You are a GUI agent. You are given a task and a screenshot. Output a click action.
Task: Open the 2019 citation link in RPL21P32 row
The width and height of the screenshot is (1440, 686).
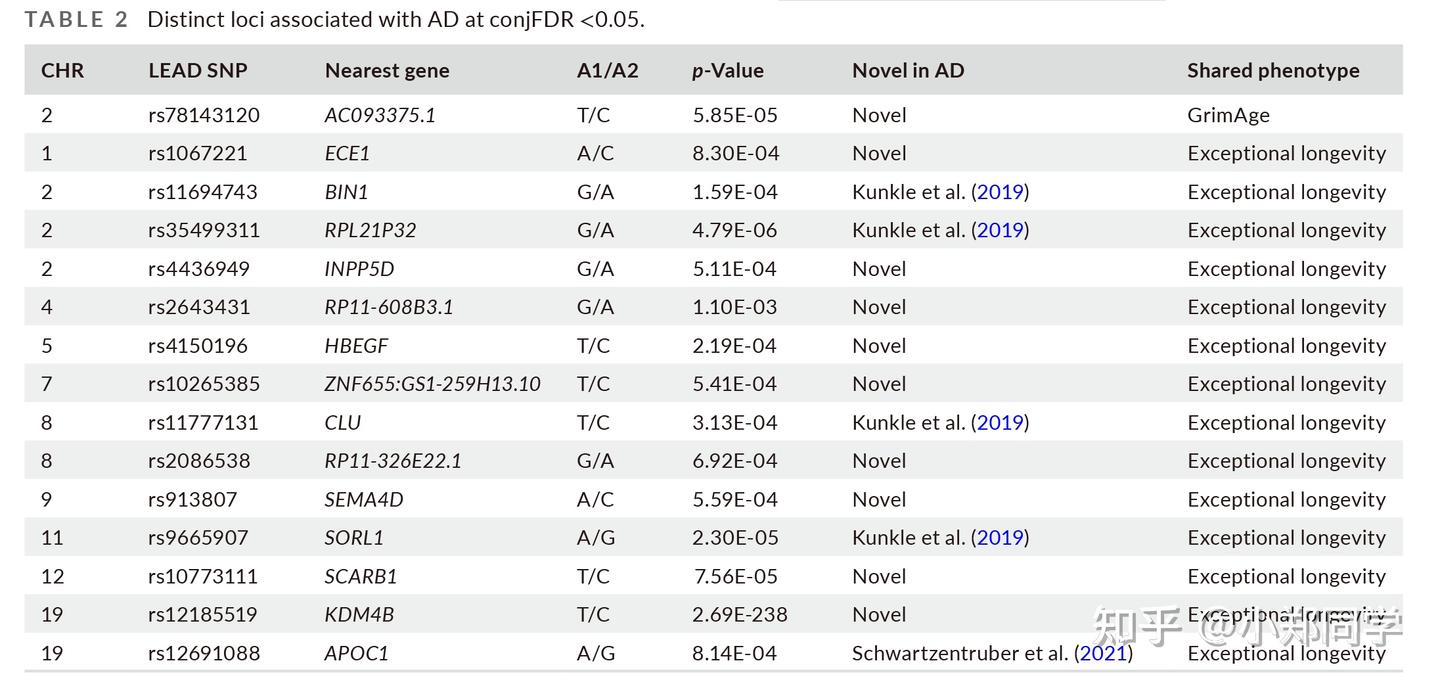[x=1000, y=230]
